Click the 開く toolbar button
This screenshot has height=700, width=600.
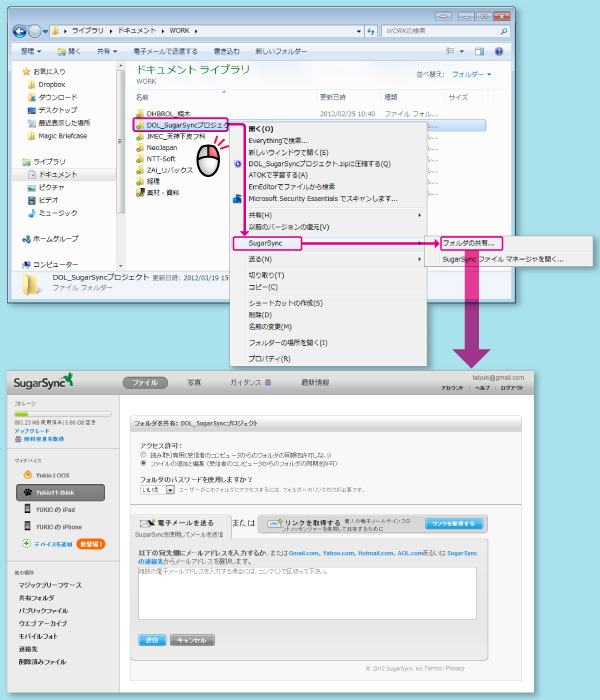point(69,51)
